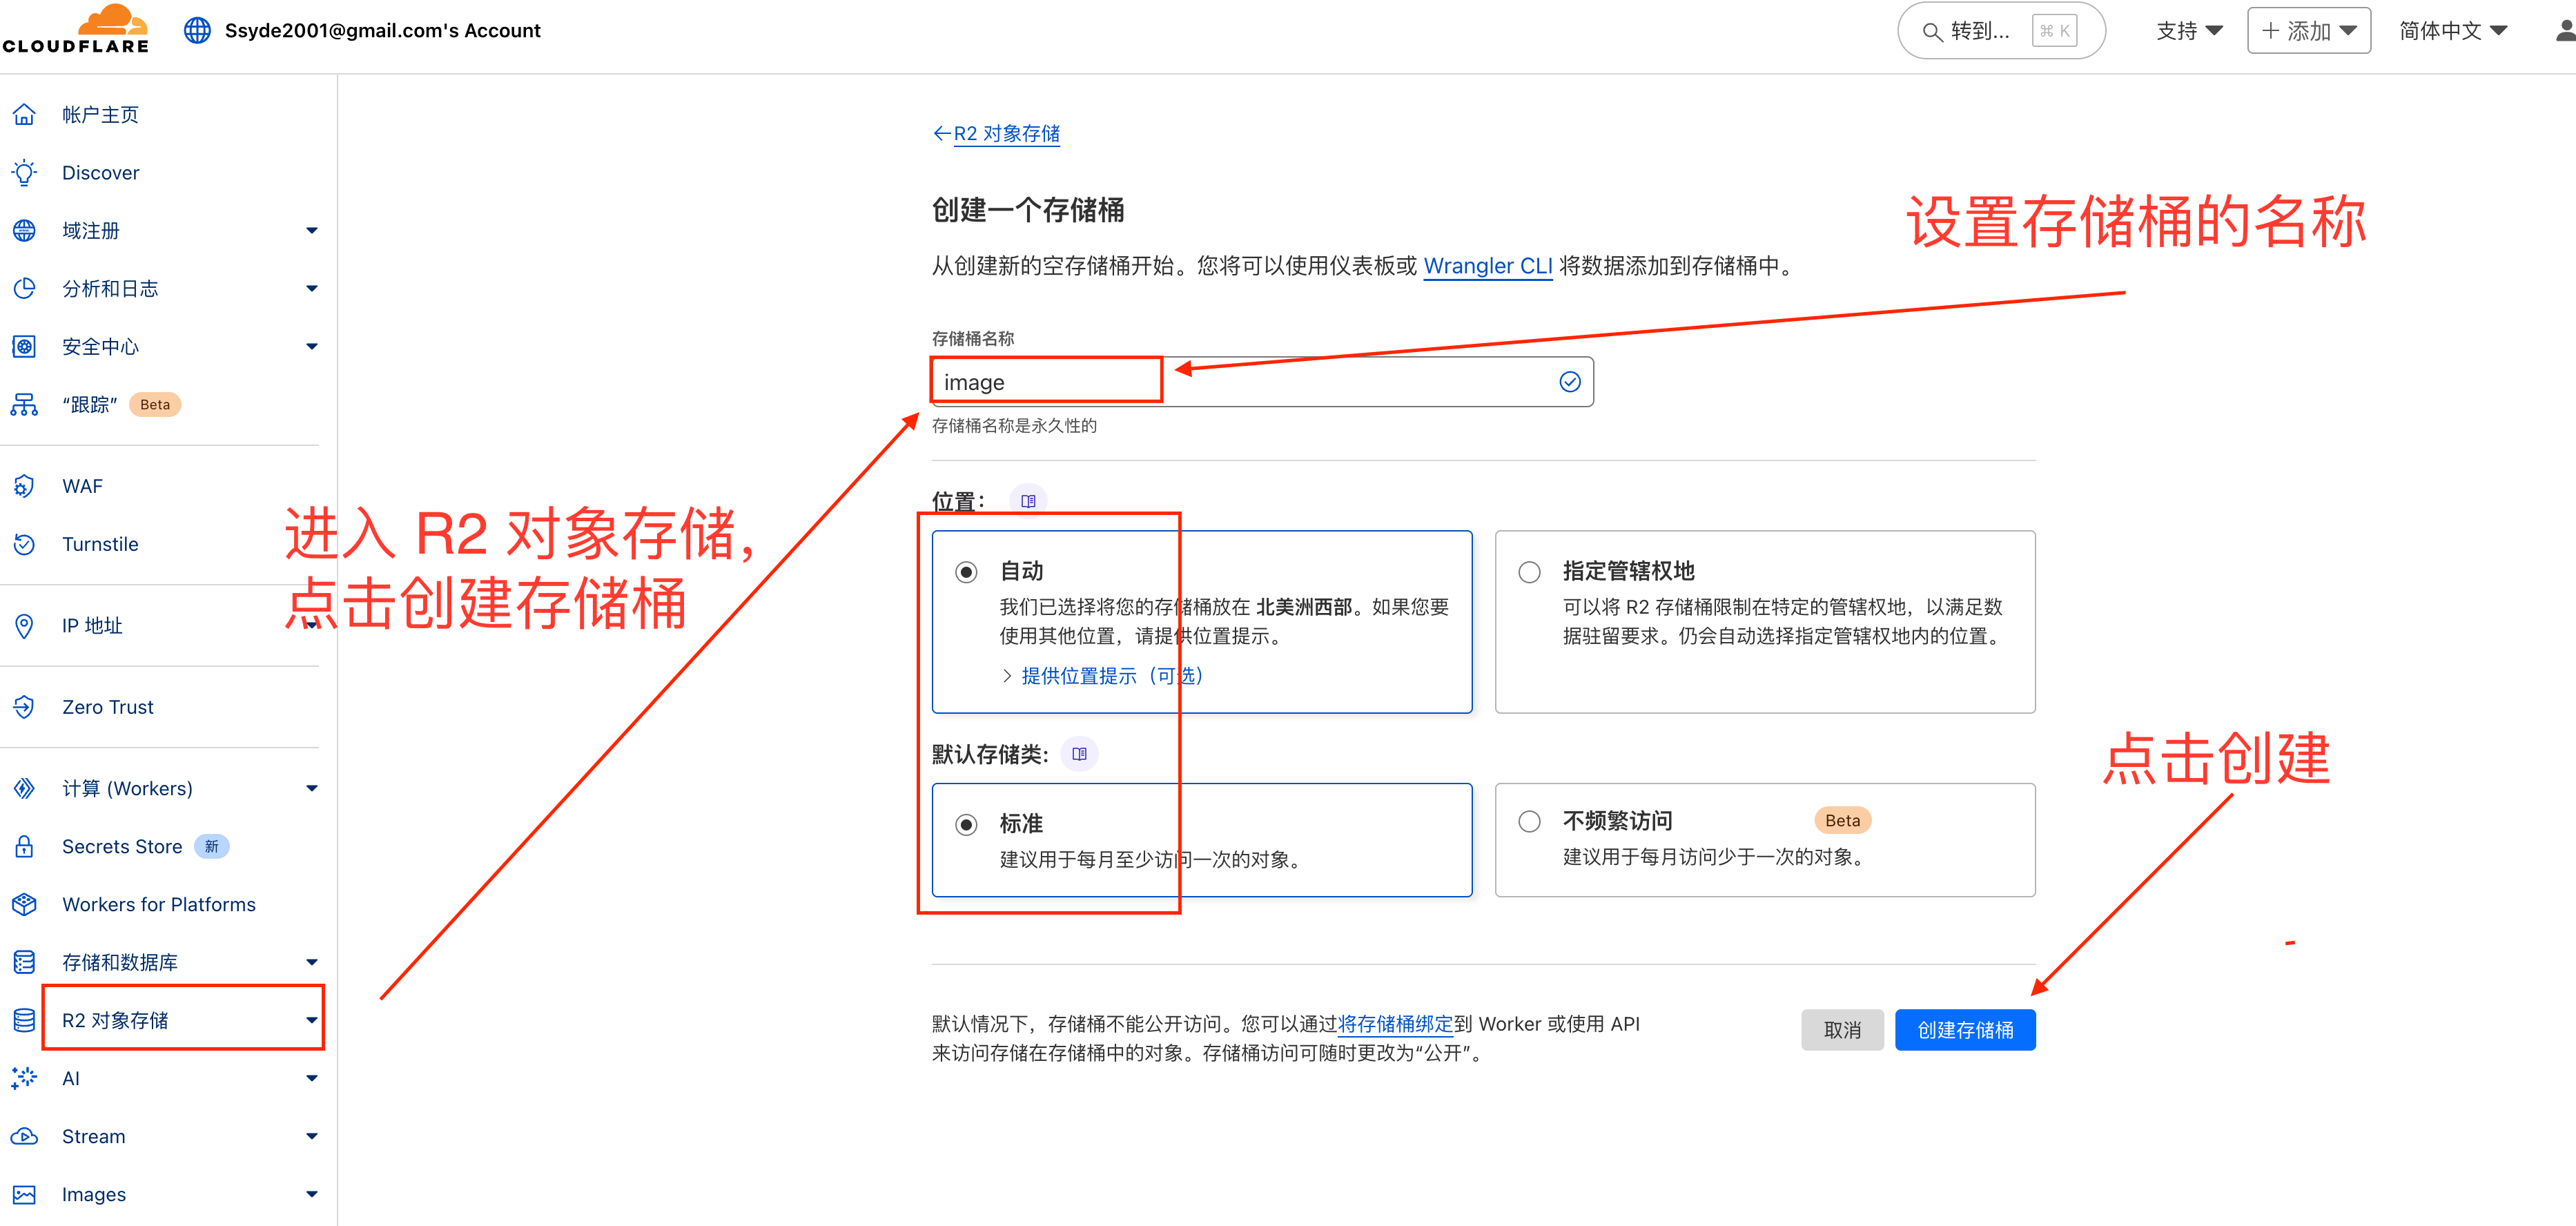Expand the R2 对象存储 section arrow
The height and width of the screenshot is (1226, 2576).
click(x=312, y=1020)
